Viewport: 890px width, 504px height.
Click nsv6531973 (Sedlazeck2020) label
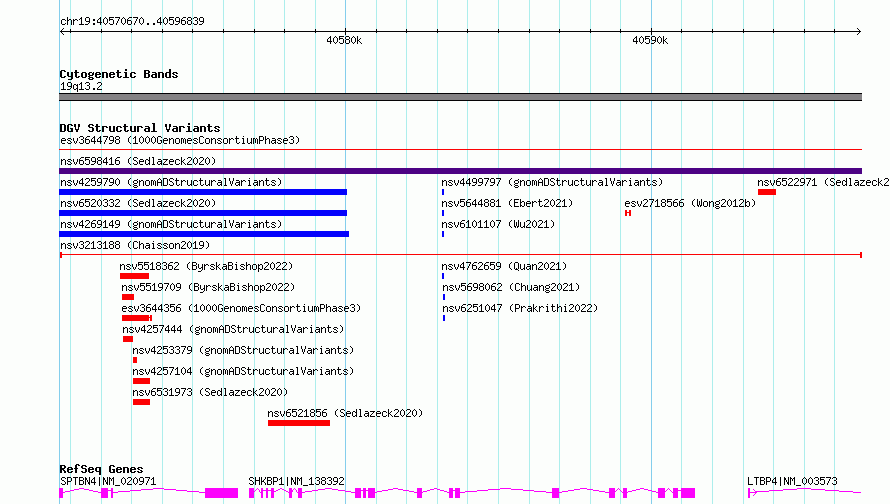tap(210, 392)
